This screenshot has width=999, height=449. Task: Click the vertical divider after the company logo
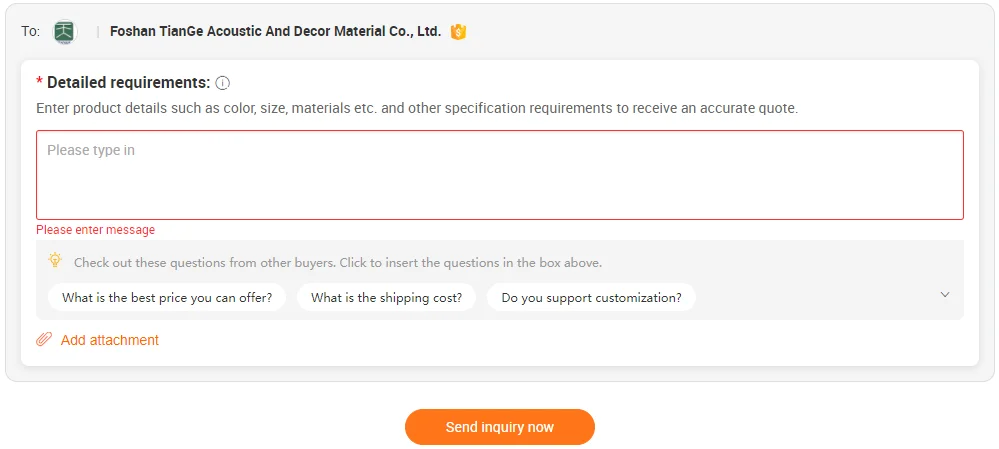pyautogui.click(x=98, y=31)
